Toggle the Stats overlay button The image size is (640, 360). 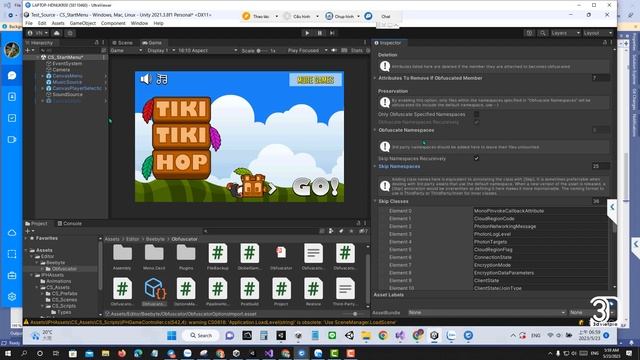pos(356,51)
